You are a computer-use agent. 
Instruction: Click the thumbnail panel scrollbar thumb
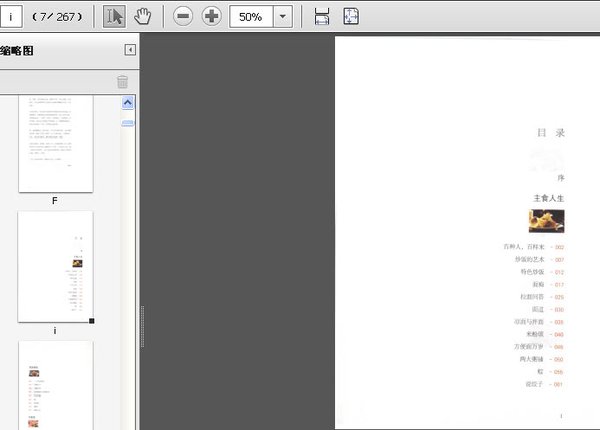[128, 123]
